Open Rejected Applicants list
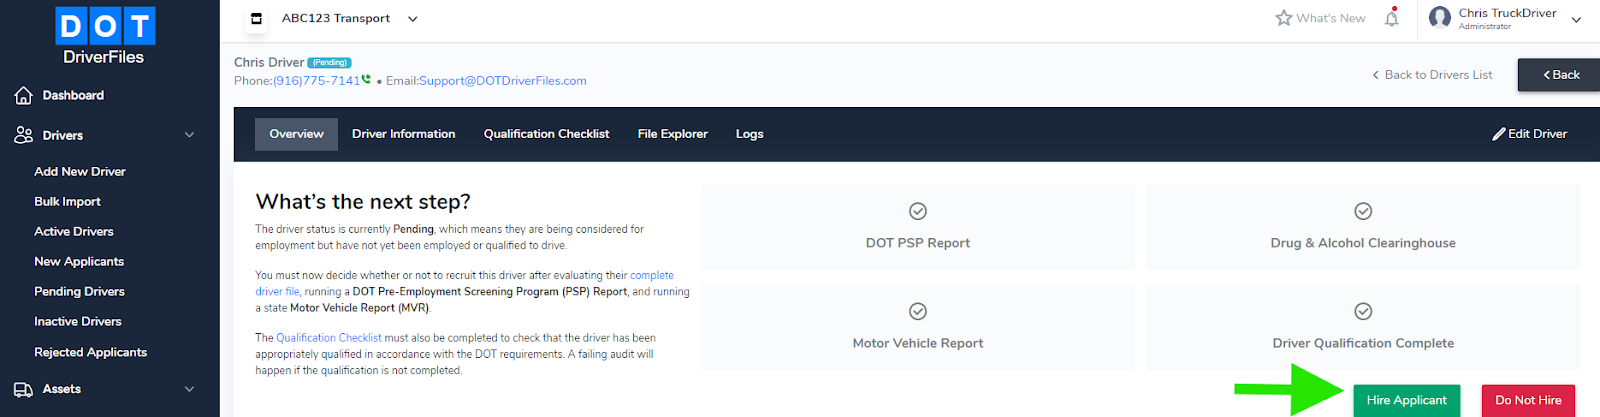Viewport: 1600px width, 417px height. click(x=91, y=352)
